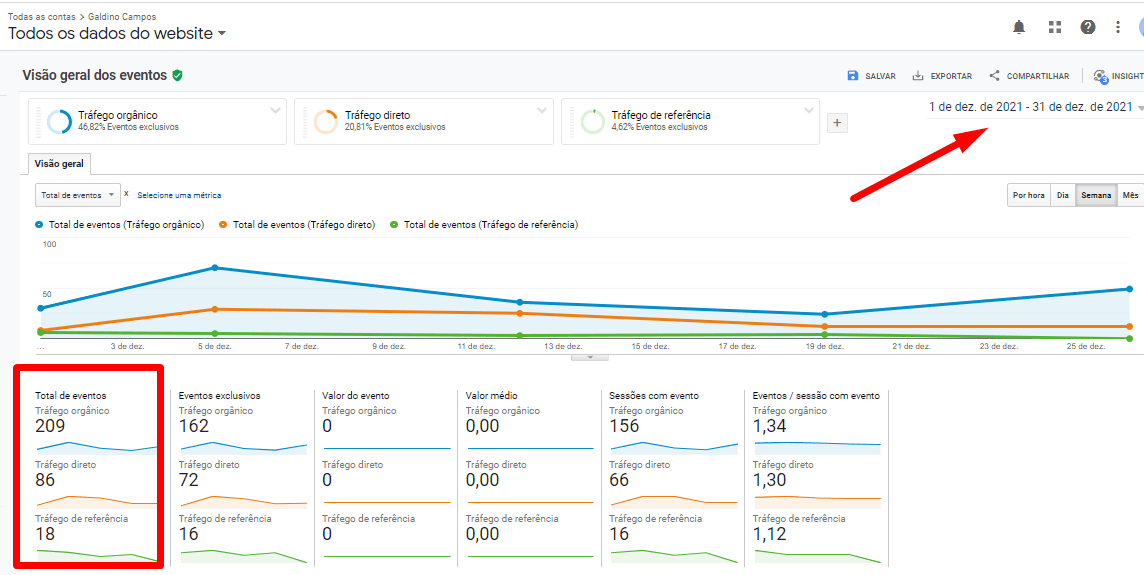Click the help question mark icon
This screenshot has height=575, width=1144.
pos(1088,27)
